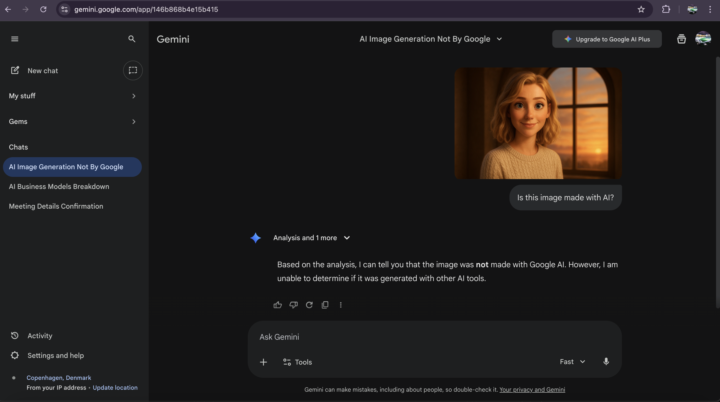Screen dimensions: 720x402
Task: Open more options three-dot menu under response
Action: pyautogui.click(x=341, y=305)
